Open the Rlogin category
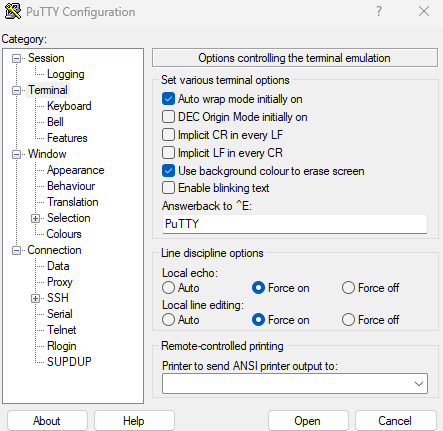 pos(62,346)
